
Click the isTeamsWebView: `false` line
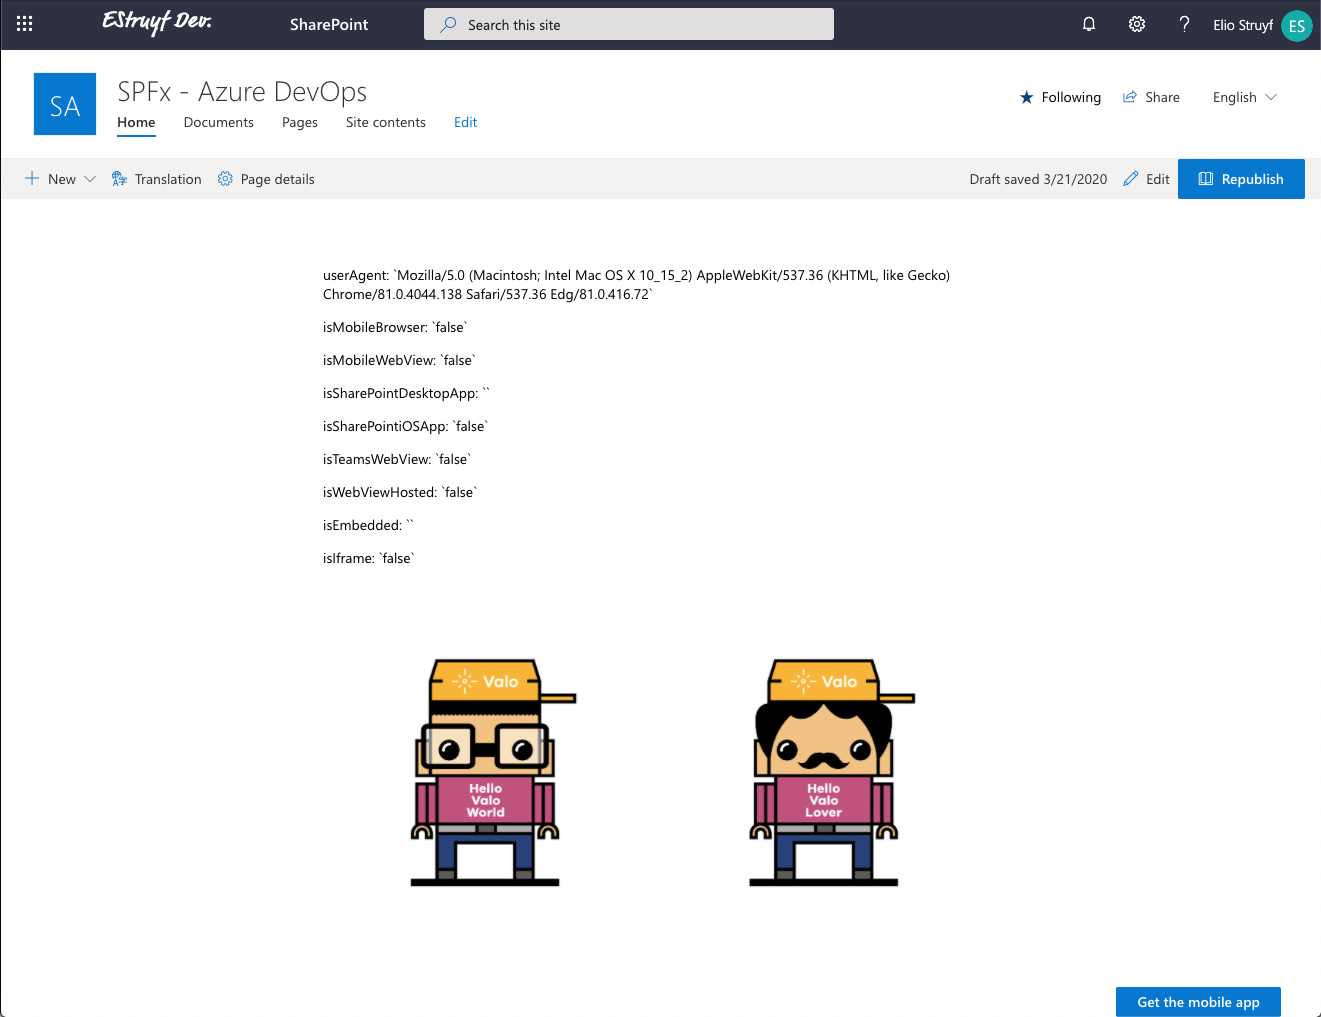click(x=397, y=459)
